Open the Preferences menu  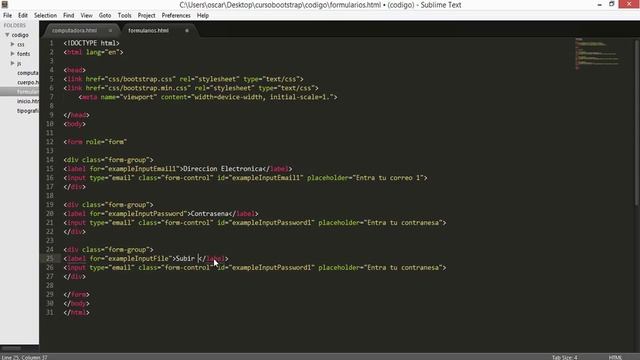point(176,16)
